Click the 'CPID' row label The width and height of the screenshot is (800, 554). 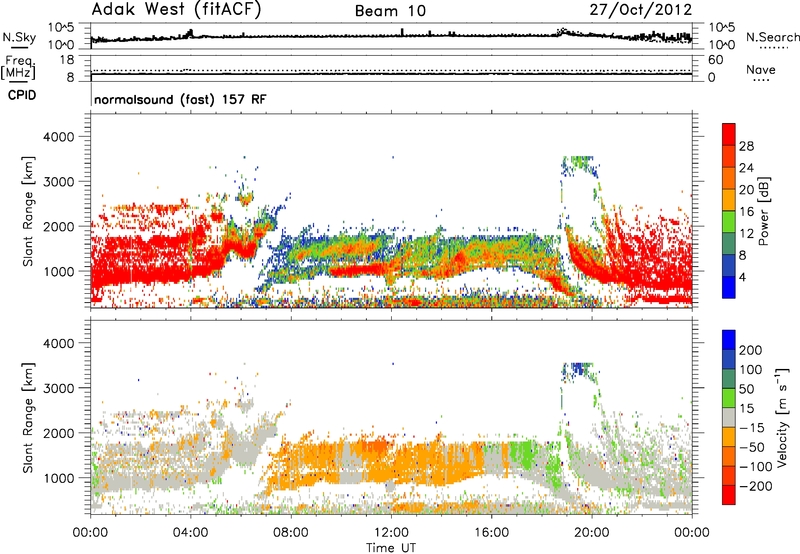(x=22, y=95)
